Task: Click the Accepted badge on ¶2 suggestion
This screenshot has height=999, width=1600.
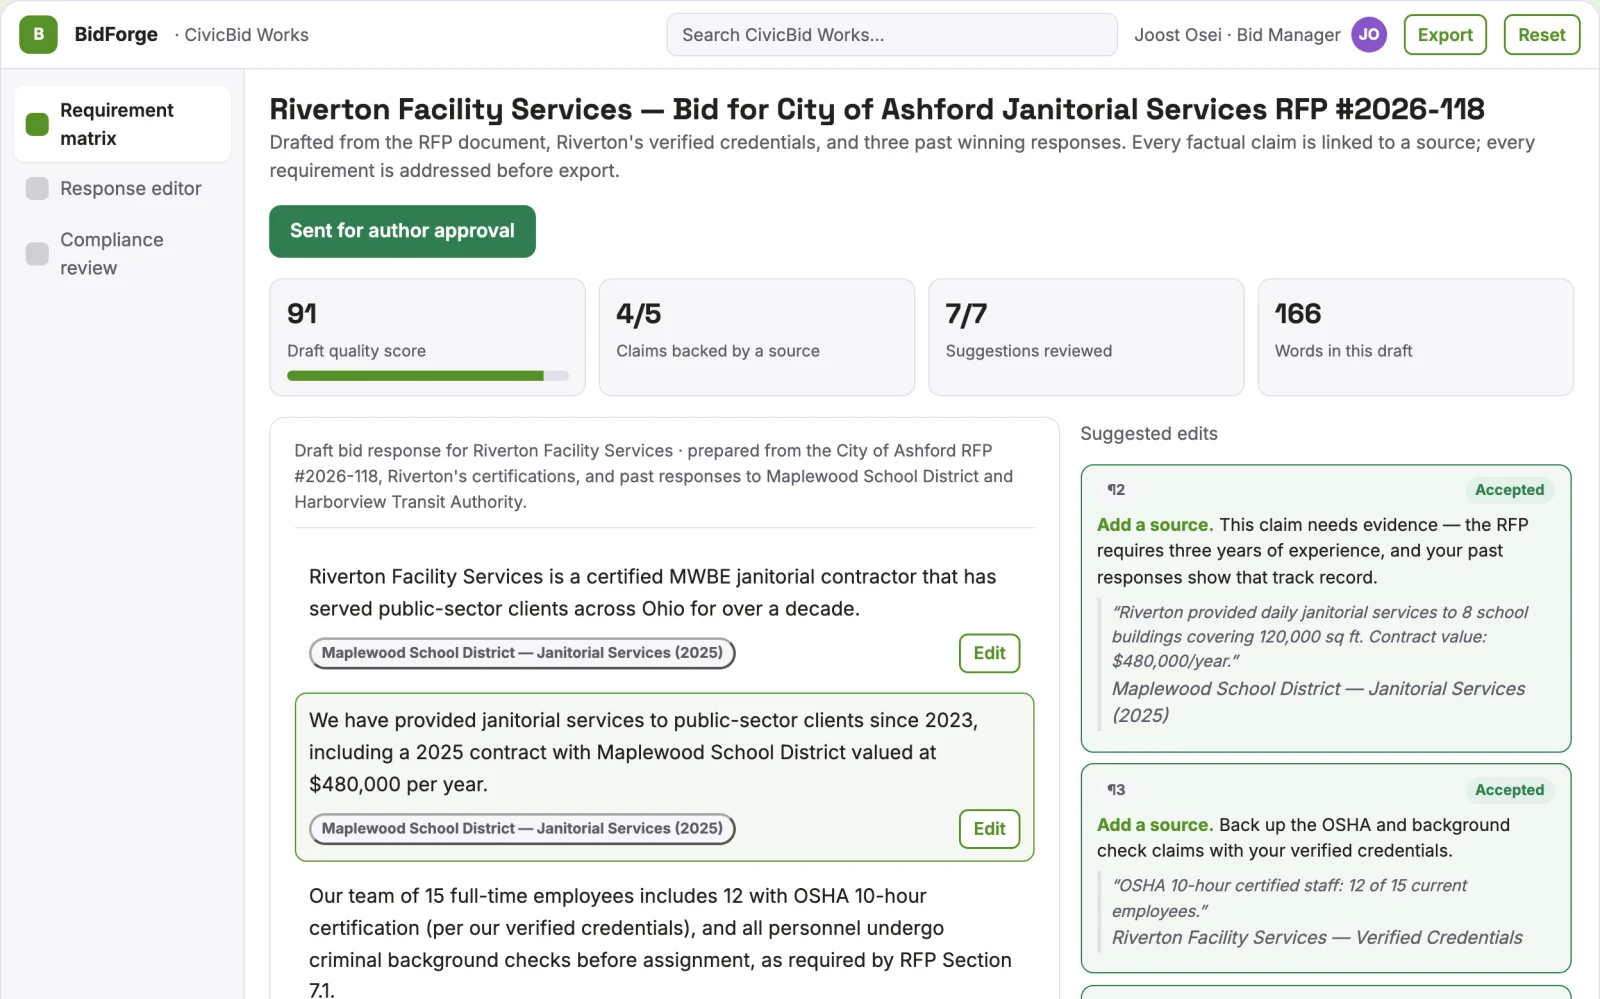Action: coord(1509,490)
